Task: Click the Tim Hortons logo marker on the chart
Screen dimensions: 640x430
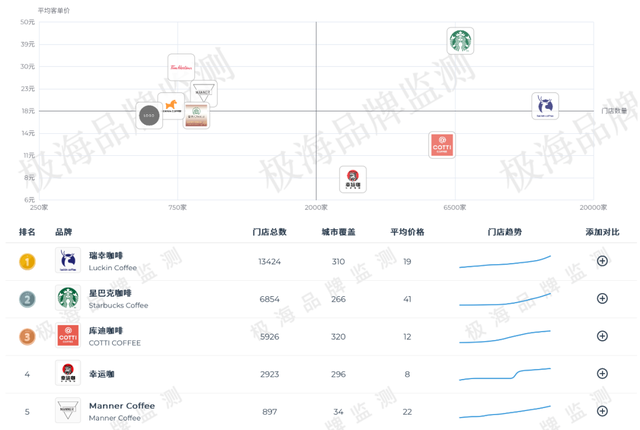Action: coord(181,67)
